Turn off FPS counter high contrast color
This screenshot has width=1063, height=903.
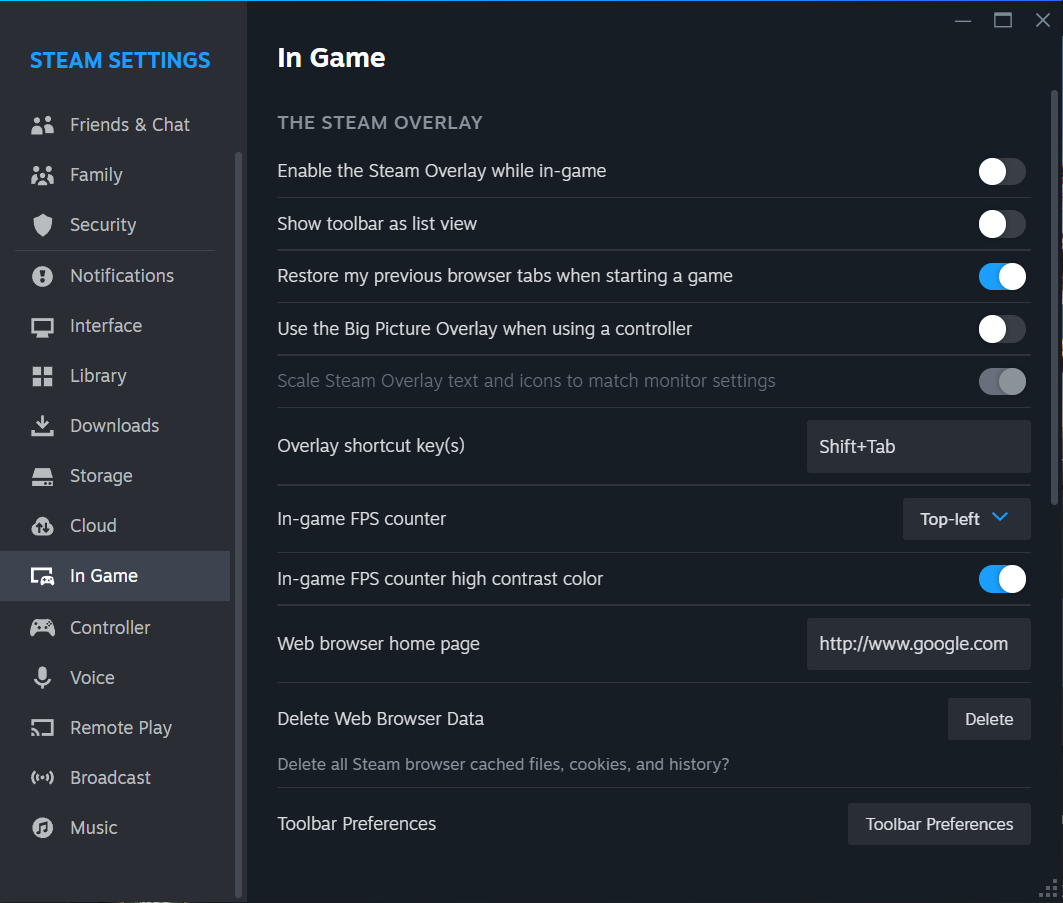point(1001,579)
